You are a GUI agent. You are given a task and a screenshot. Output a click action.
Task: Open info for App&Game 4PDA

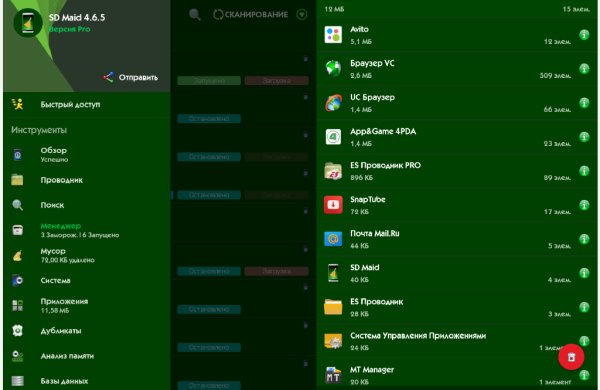point(584,137)
